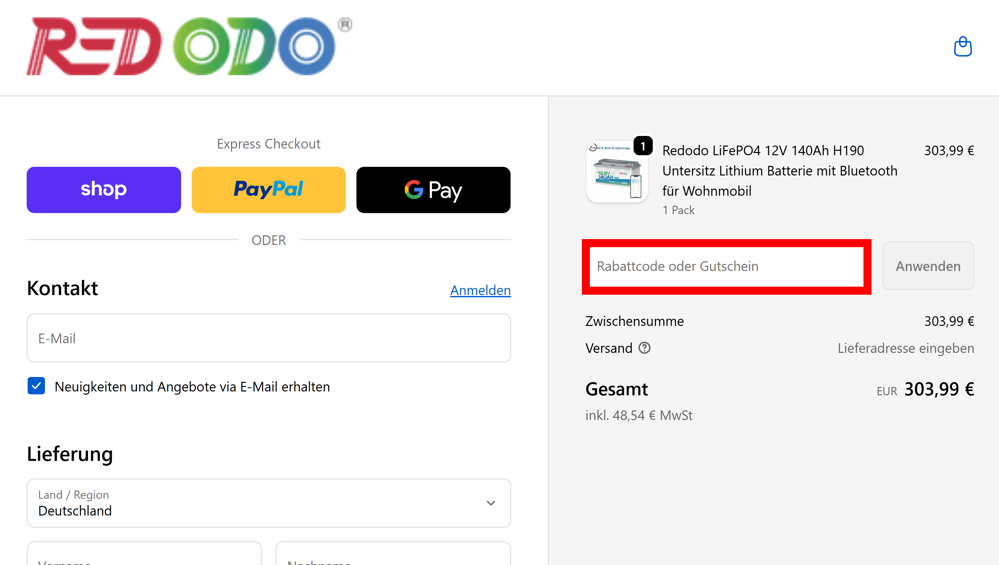Click the Gesamt total 303,99 € amount

pyautogui.click(x=939, y=389)
